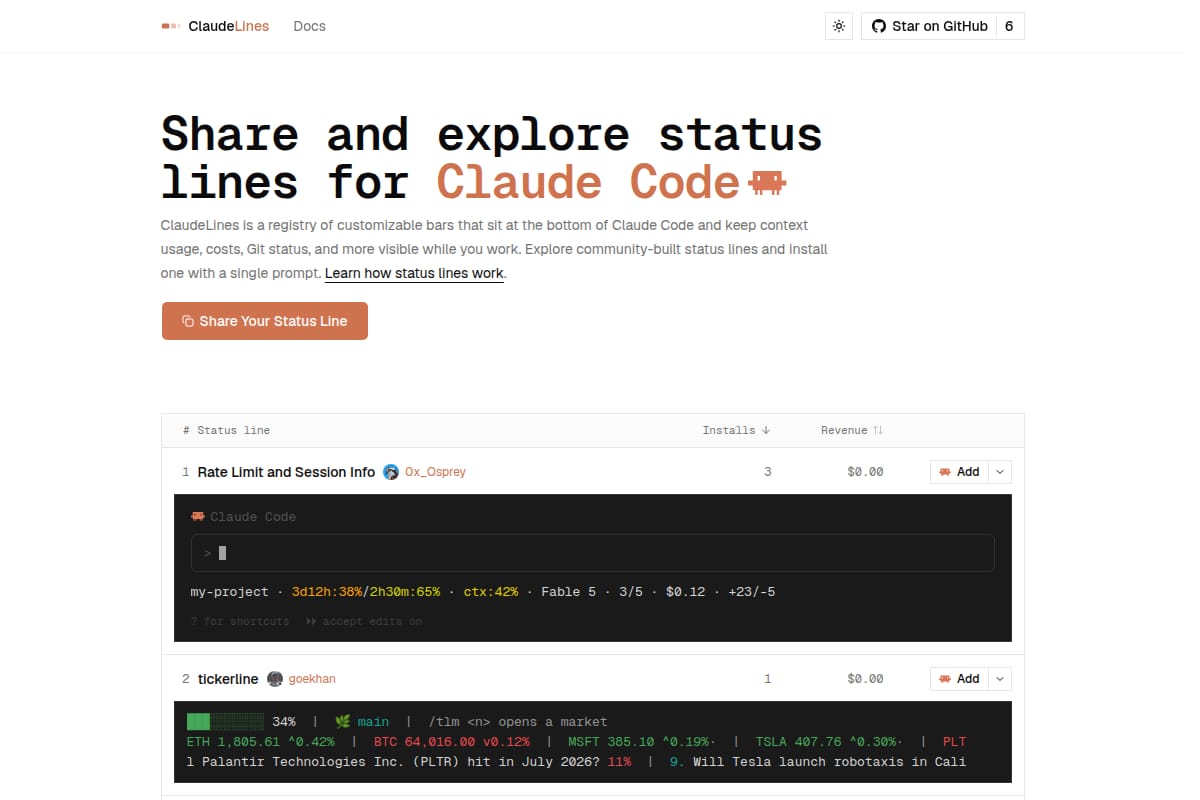Add the tickerline status line
This screenshot has width=1200, height=800.
point(959,679)
